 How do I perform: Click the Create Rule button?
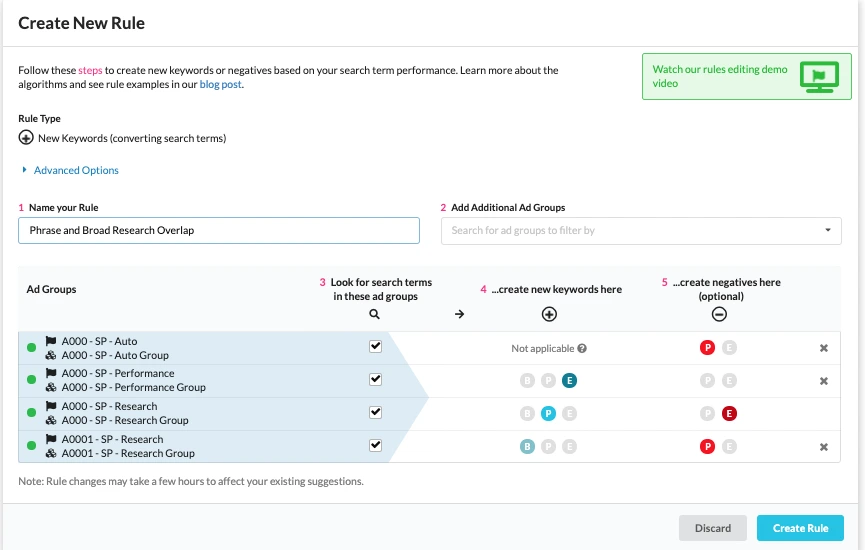(800, 528)
